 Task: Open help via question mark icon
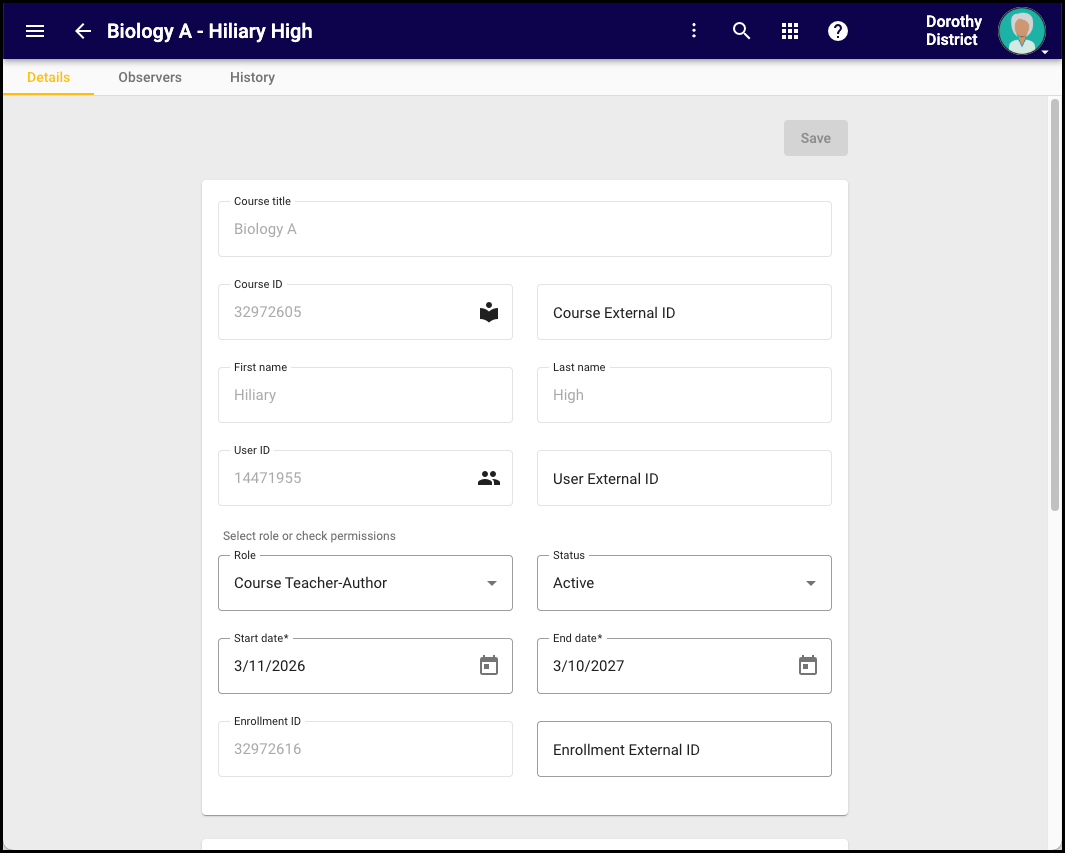(837, 31)
